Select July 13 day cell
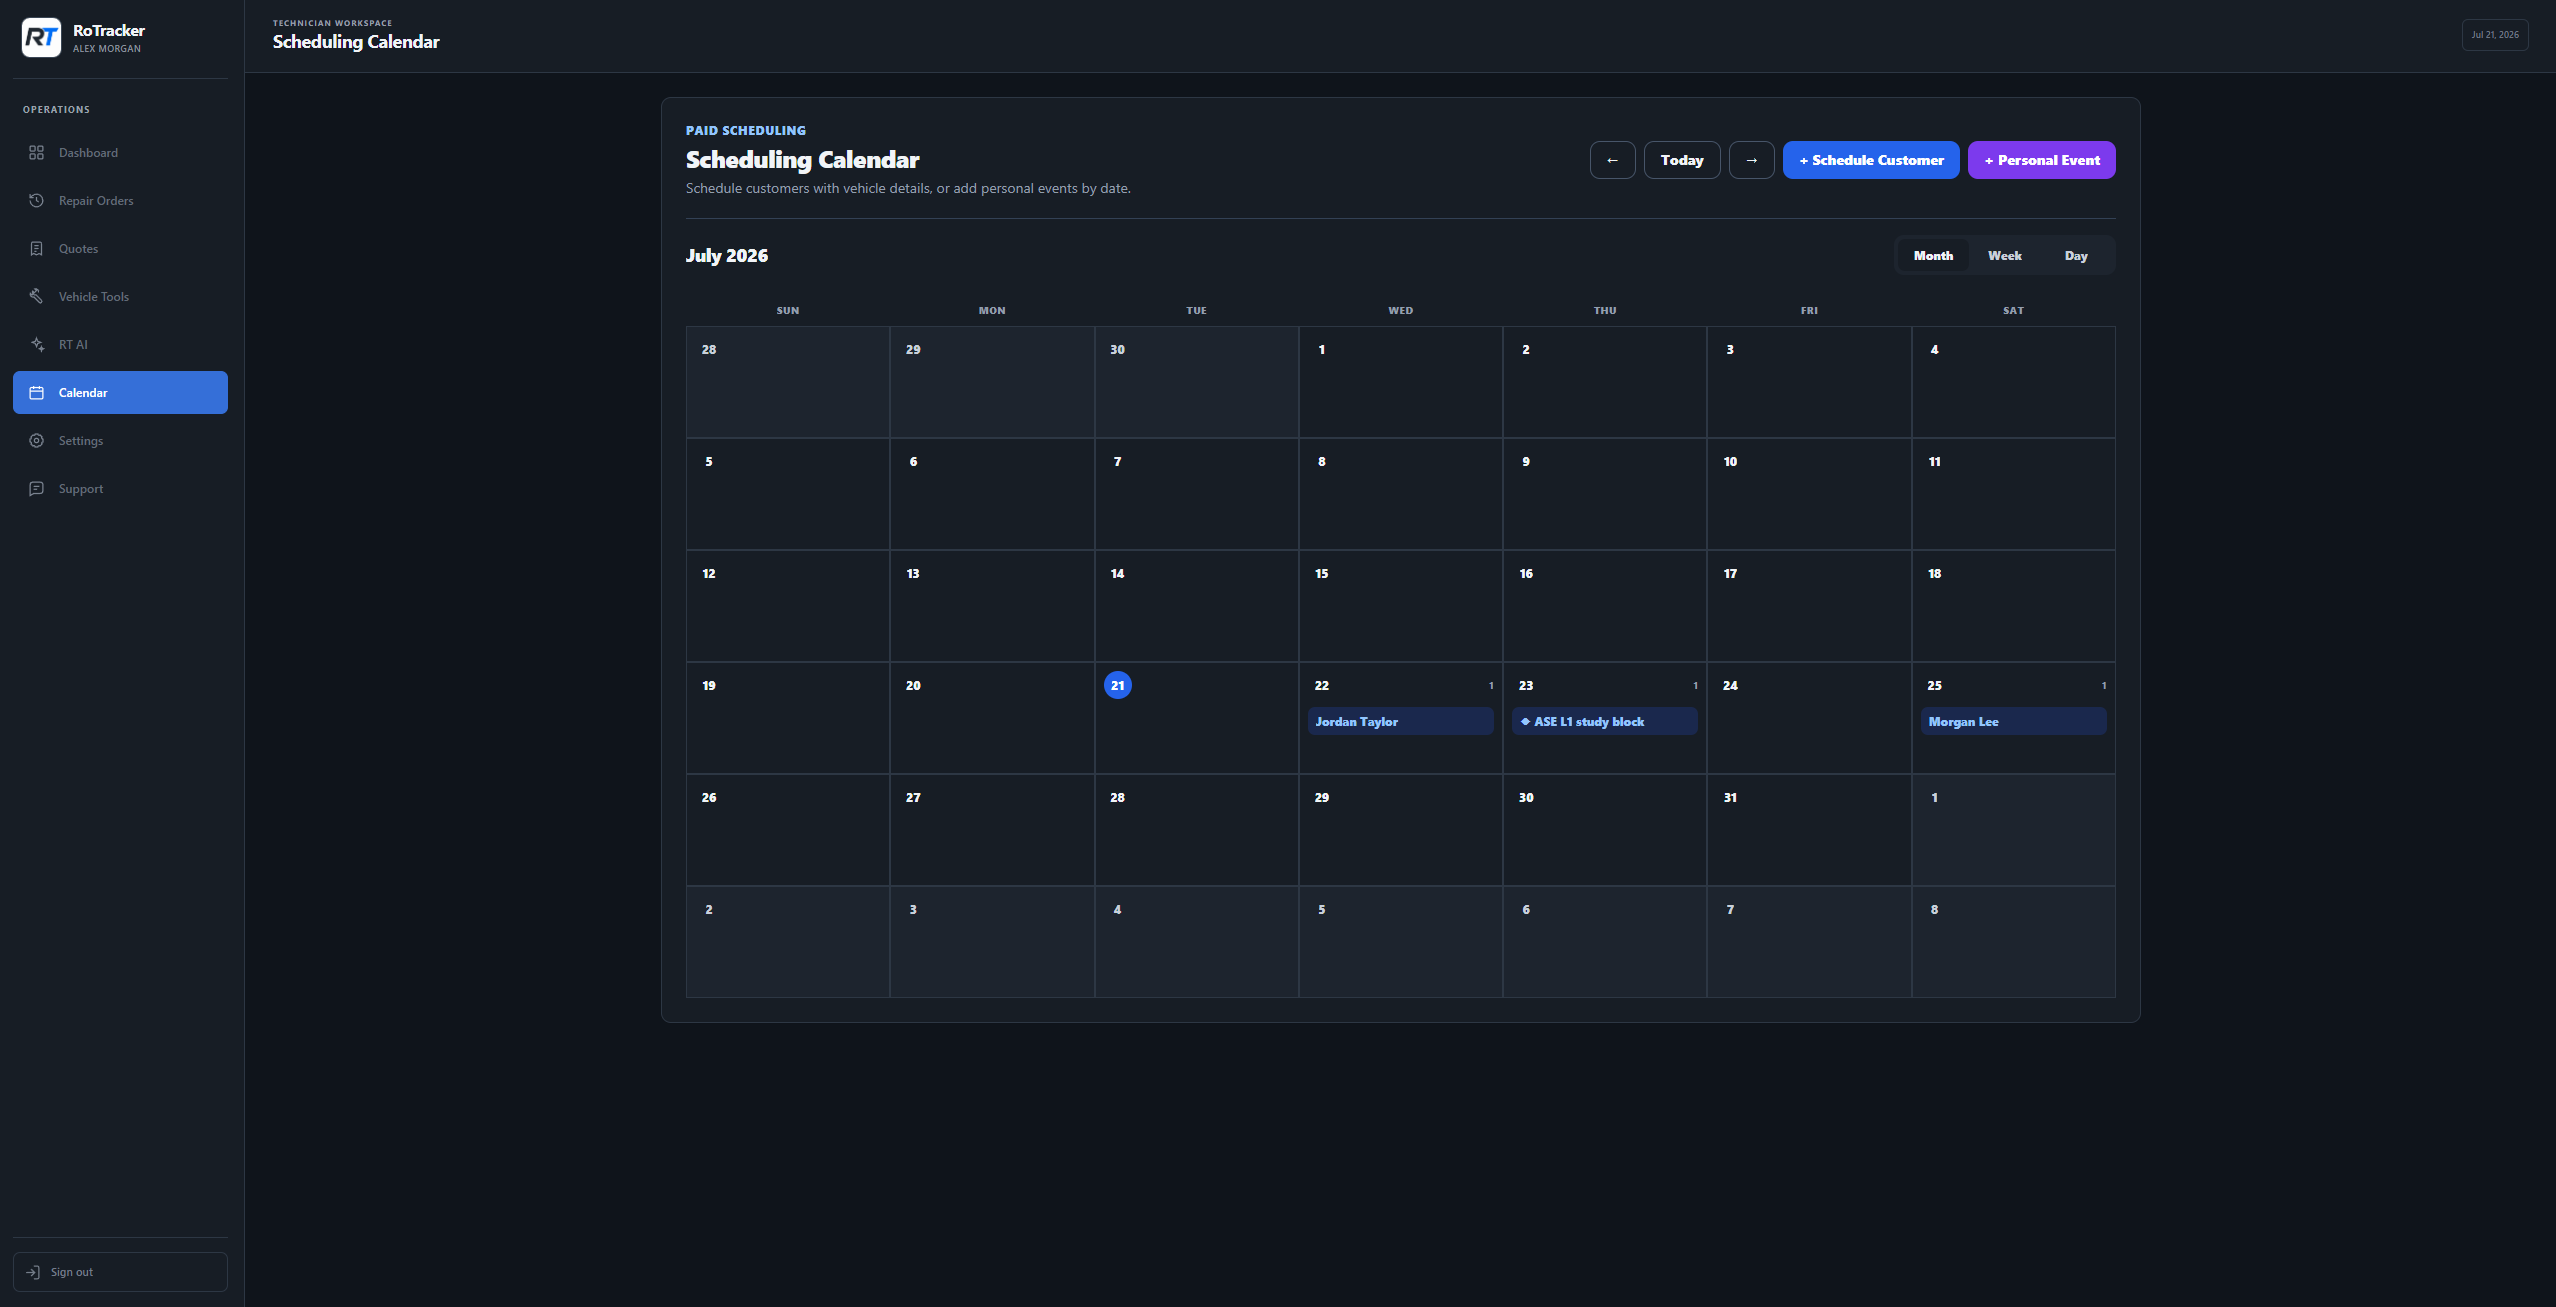 [992, 606]
